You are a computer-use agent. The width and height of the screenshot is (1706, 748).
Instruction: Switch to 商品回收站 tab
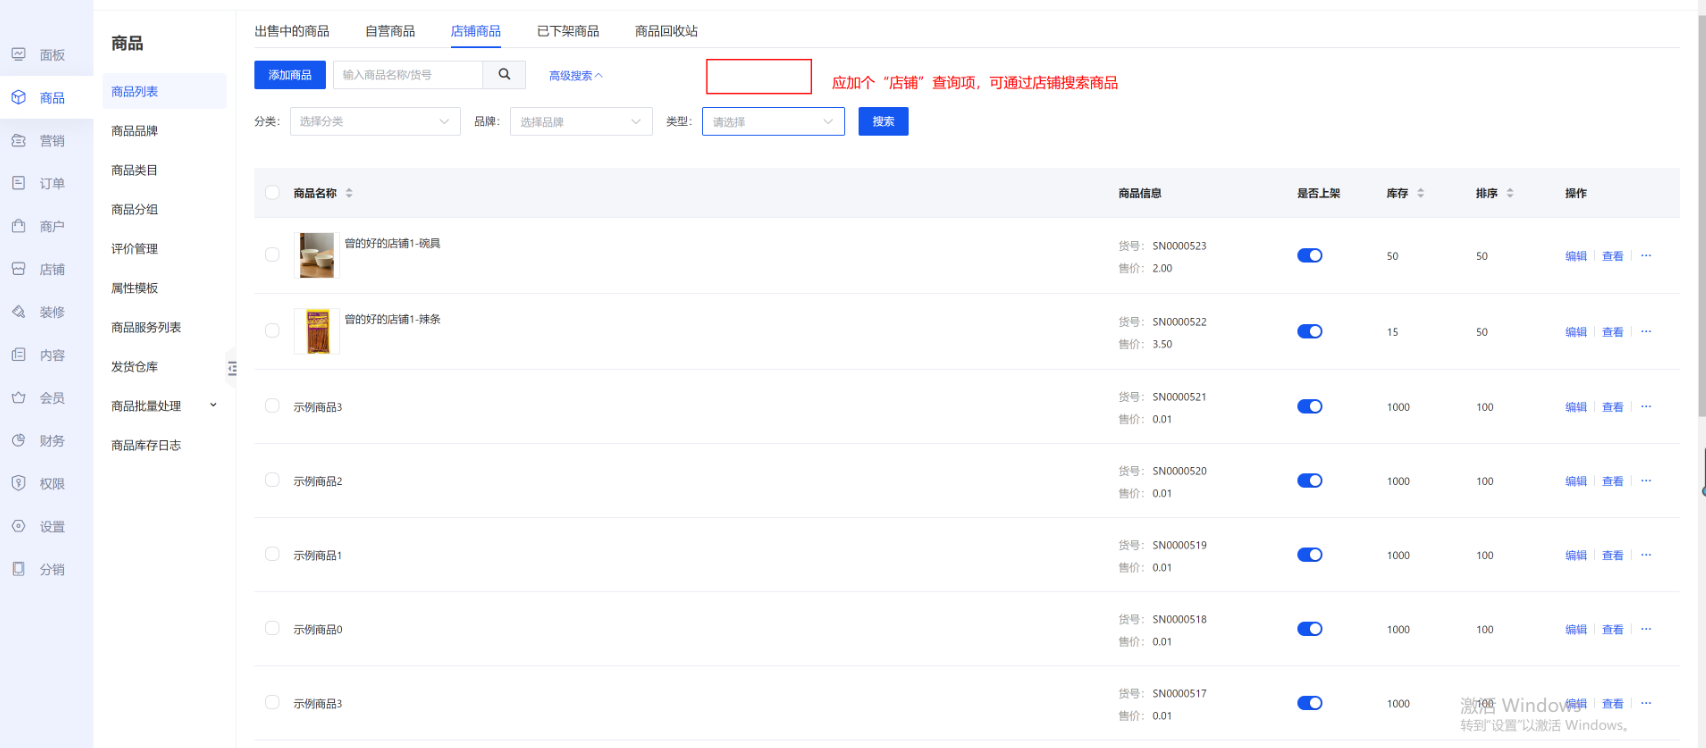[666, 31]
